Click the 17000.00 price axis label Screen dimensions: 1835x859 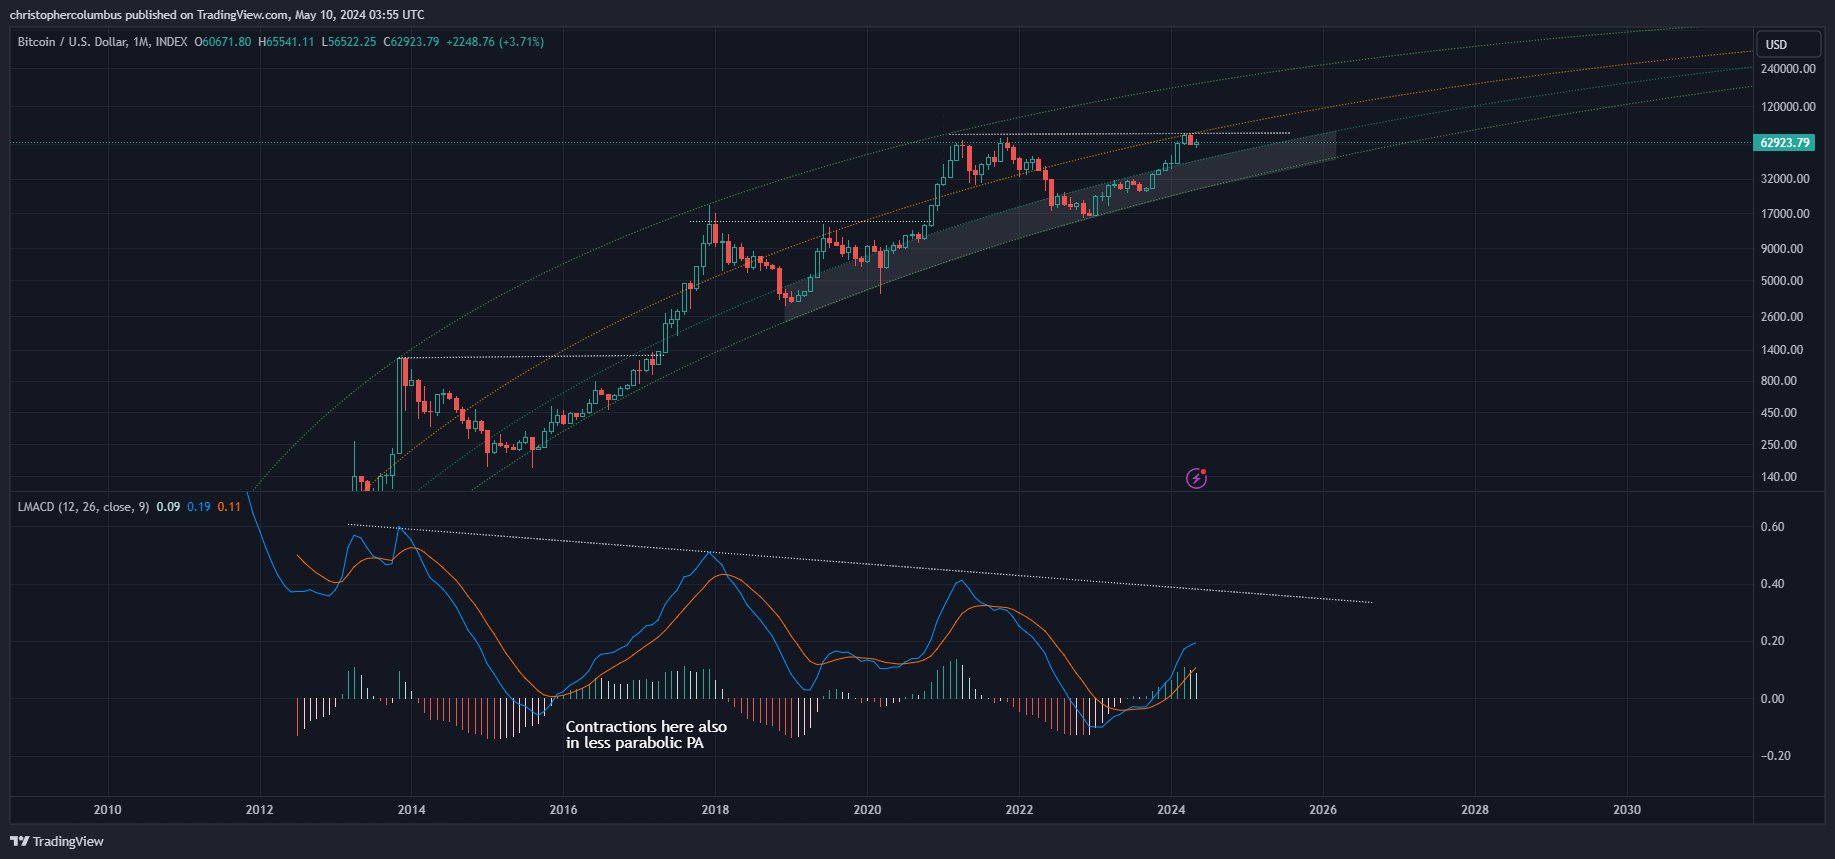click(1785, 214)
